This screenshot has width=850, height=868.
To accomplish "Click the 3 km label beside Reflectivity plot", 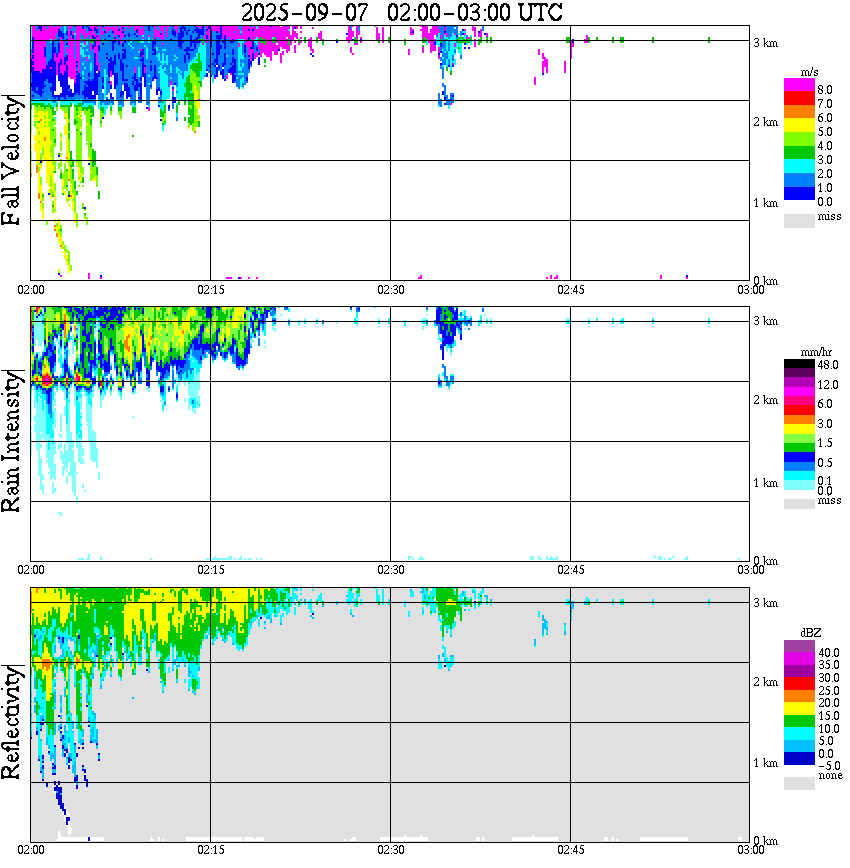I will (x=765, y=603).
